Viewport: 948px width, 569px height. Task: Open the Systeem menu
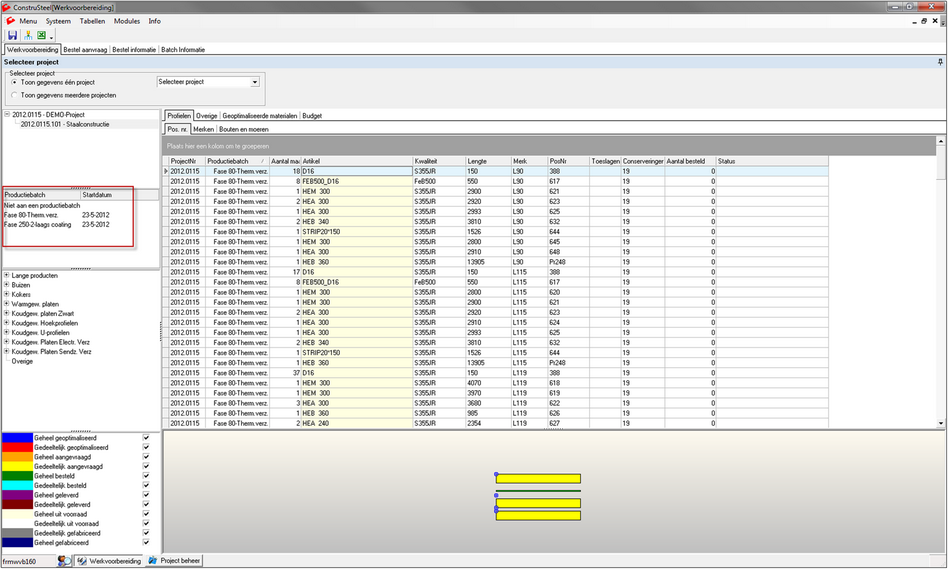coord(58,21)
